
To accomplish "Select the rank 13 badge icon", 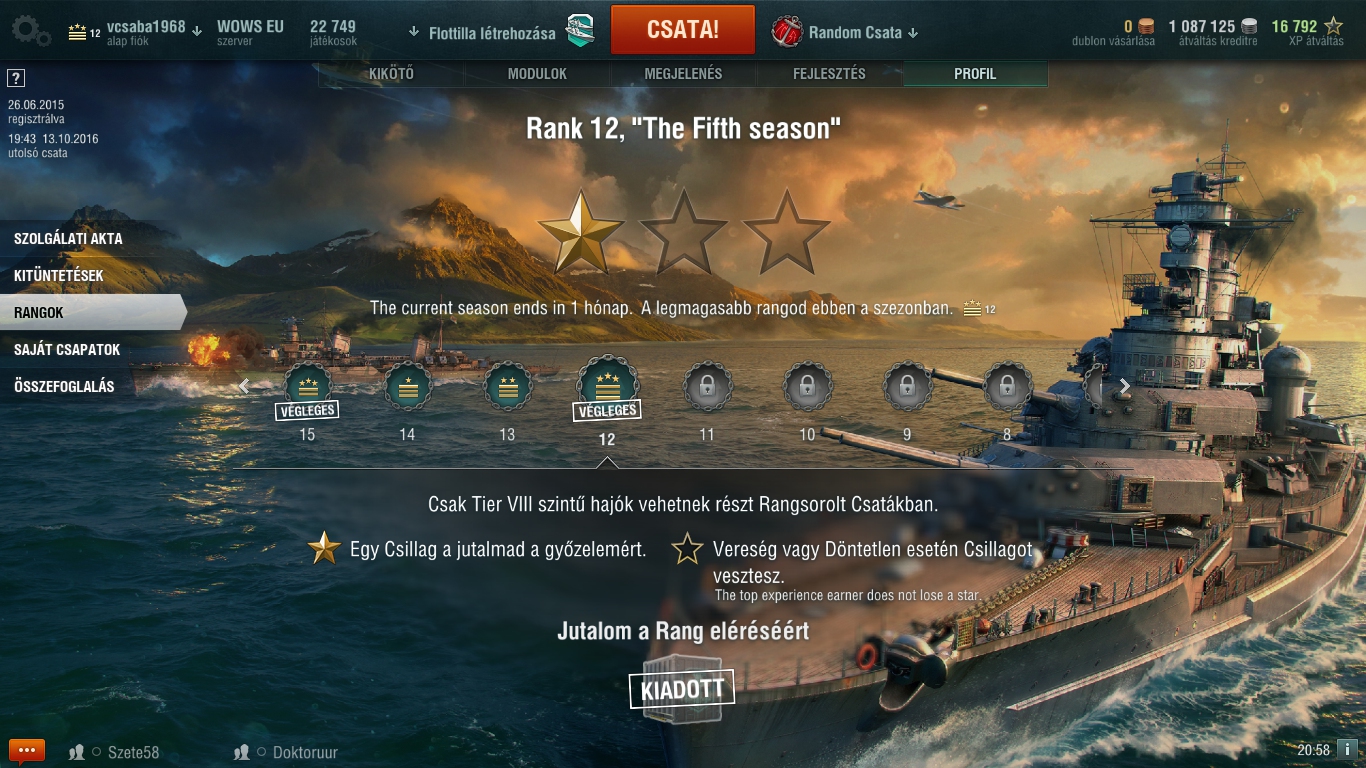I will (x=507, y=386).
